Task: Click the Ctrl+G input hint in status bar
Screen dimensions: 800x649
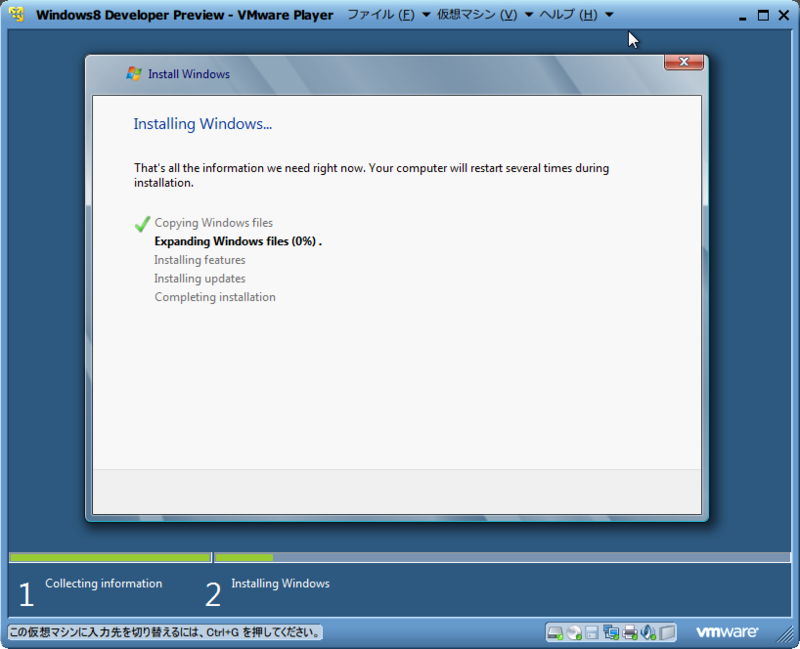Action: pos(165,633)
